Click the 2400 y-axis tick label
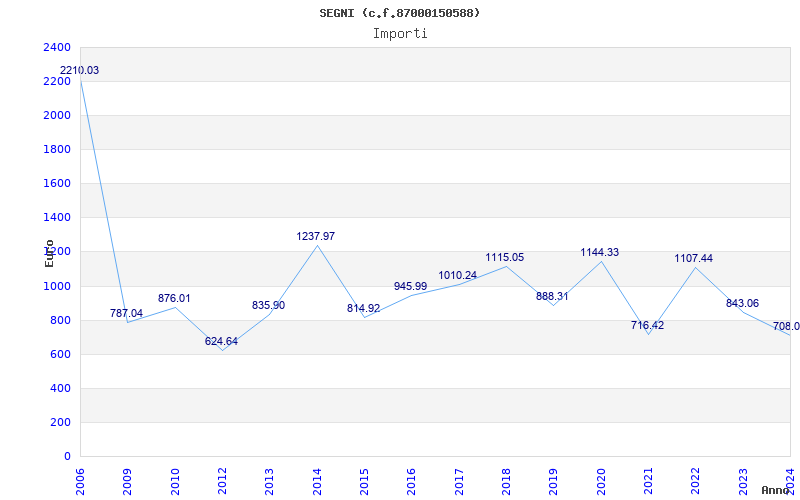 coord(57,48)
